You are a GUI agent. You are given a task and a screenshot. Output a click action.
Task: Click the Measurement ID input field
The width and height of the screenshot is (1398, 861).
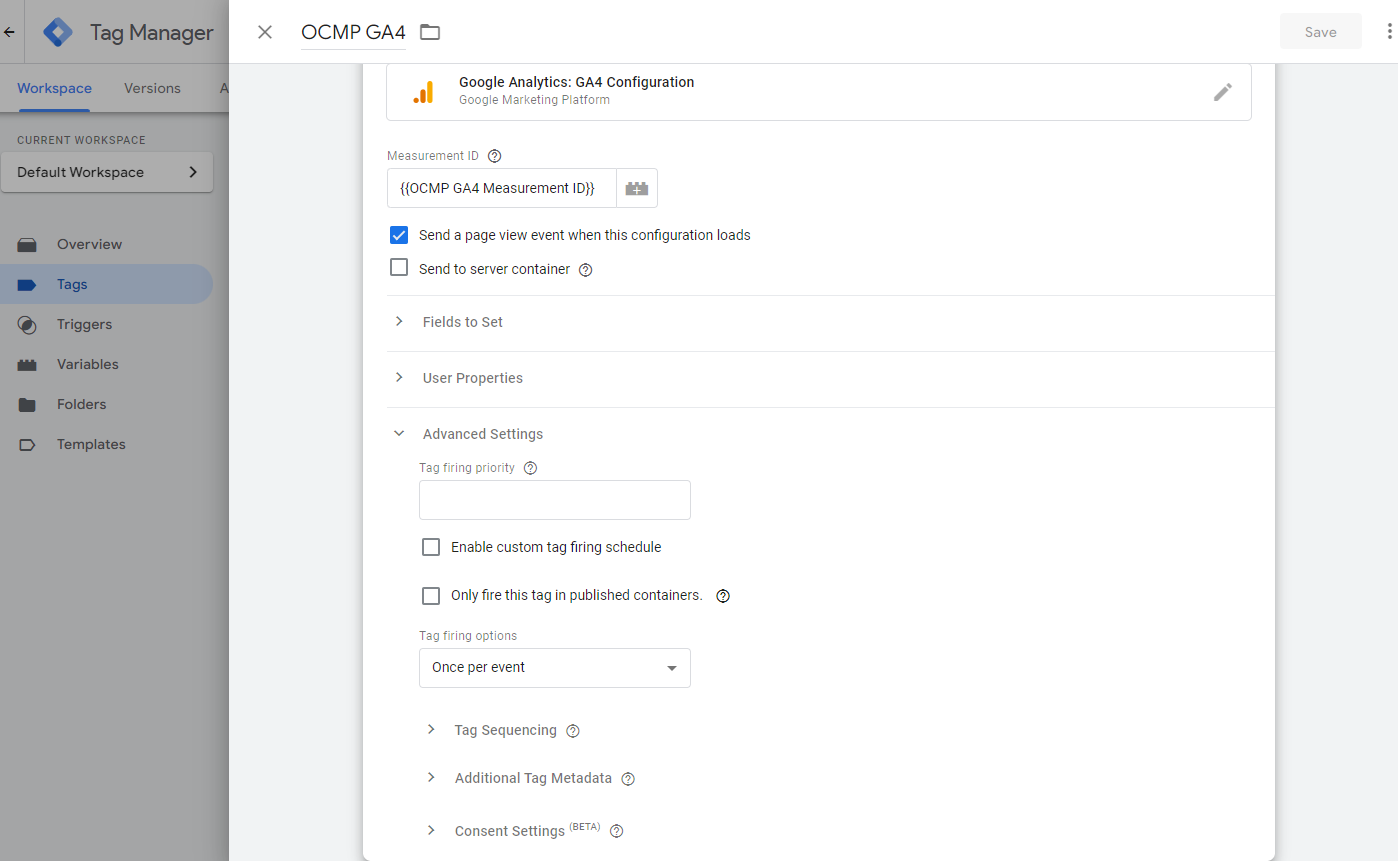coord(501,188)
